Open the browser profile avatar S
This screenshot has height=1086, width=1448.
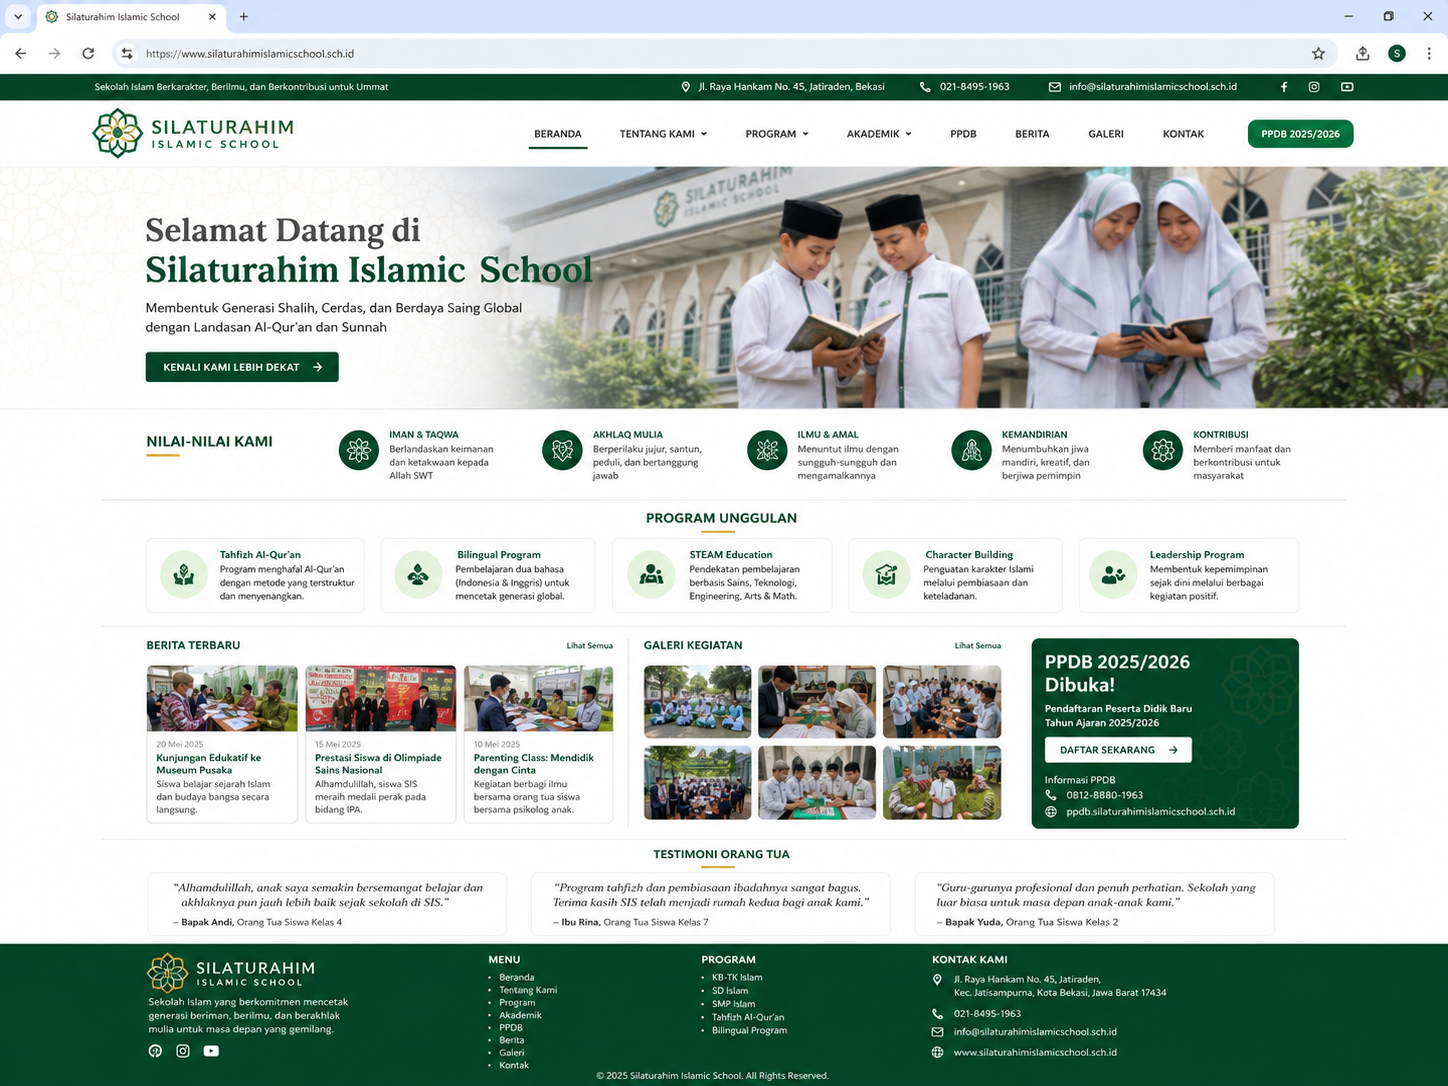(x=1397, y=54)
